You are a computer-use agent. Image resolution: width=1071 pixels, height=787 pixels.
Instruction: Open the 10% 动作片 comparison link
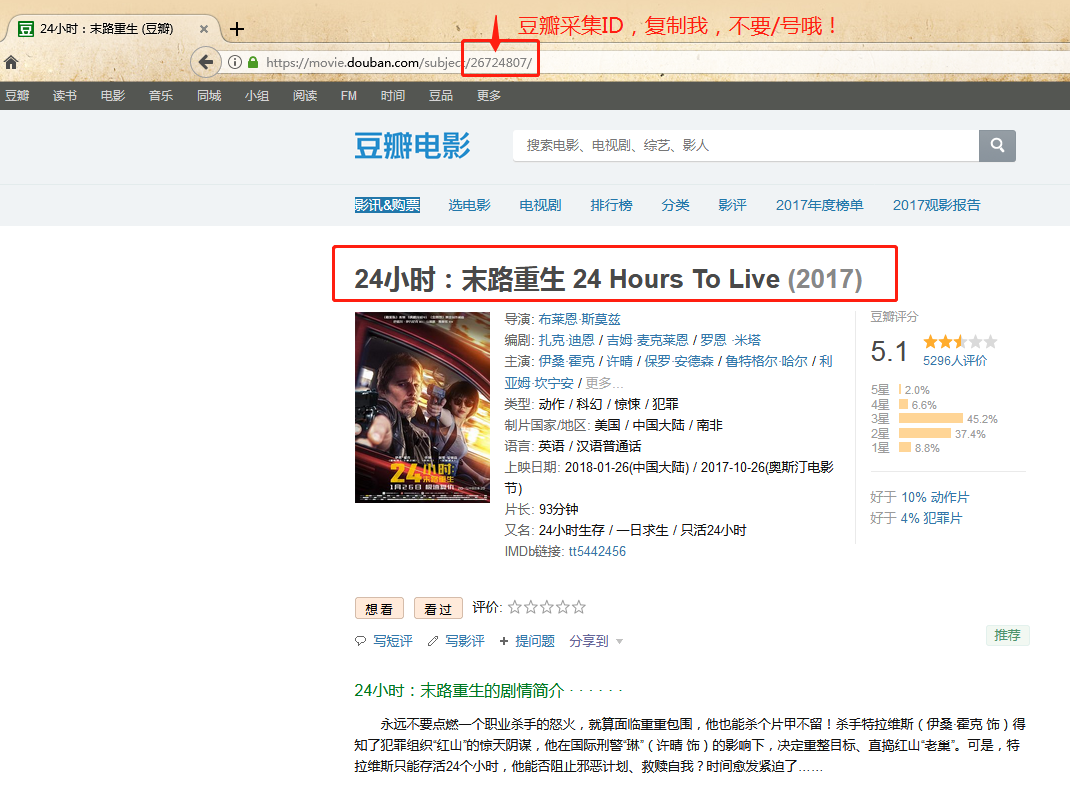click(934, 497)
